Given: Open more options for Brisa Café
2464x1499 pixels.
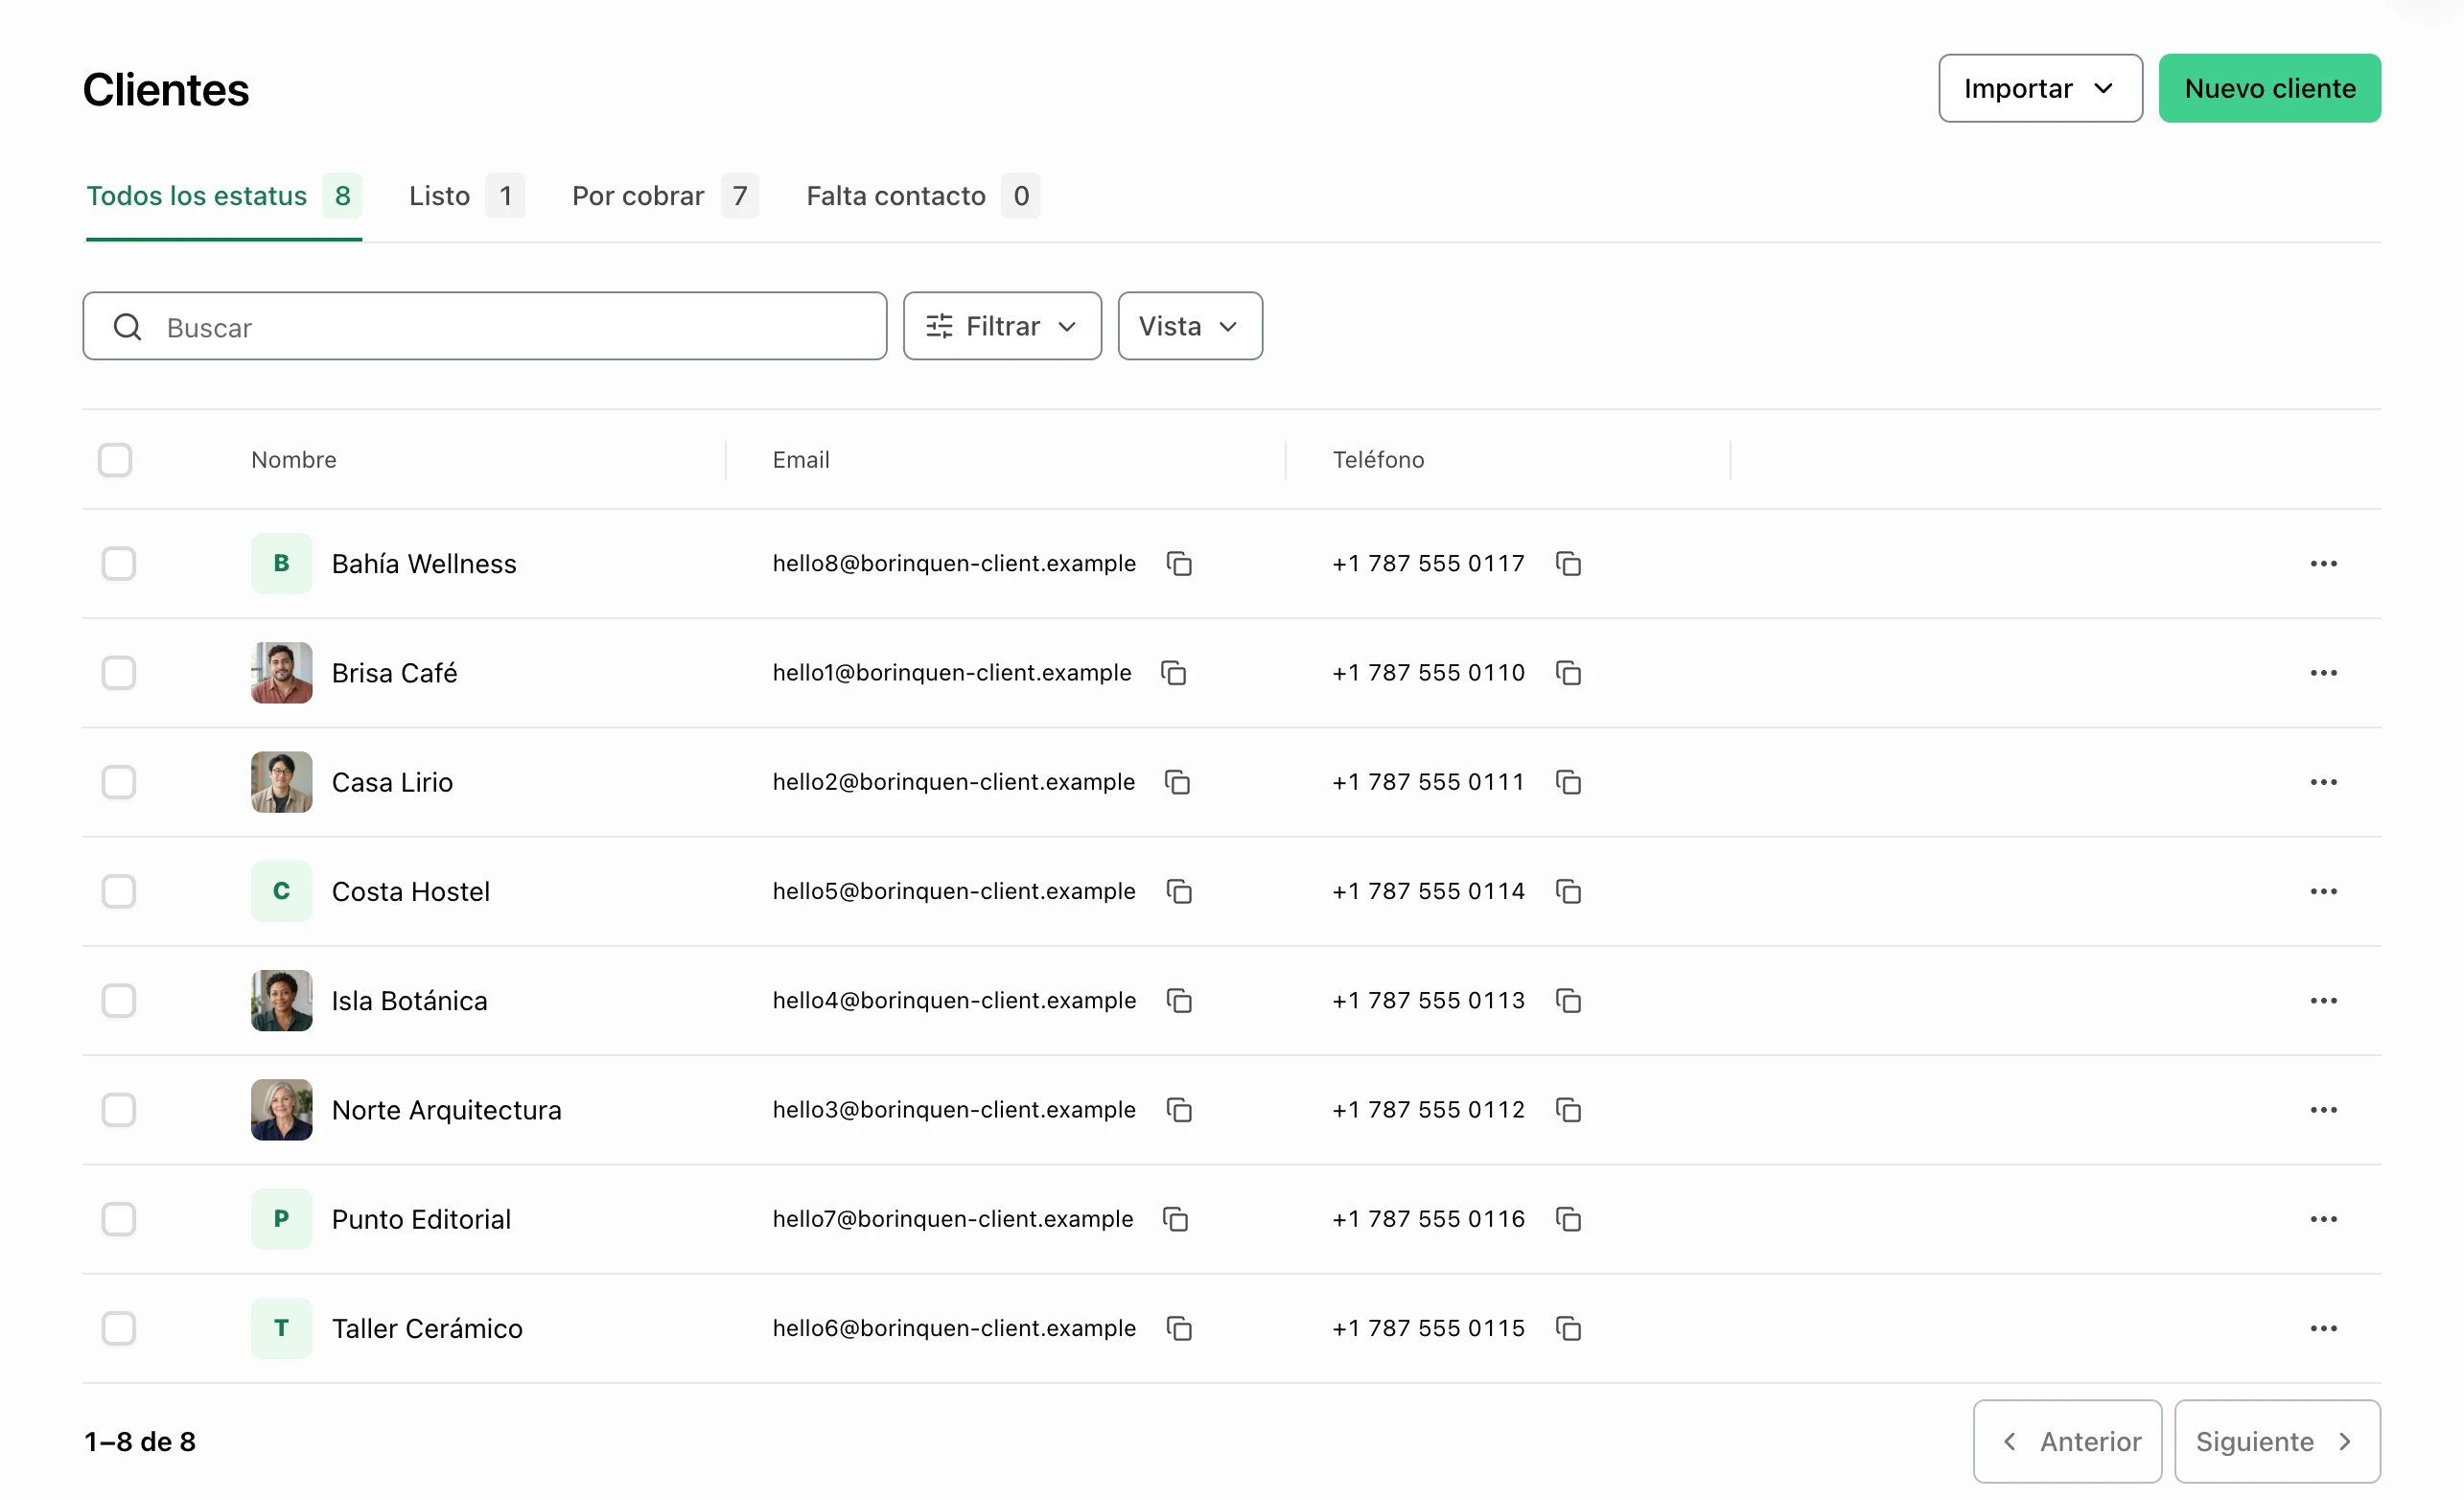Looking at the screenshot, I should click(x=2323, y=673).
